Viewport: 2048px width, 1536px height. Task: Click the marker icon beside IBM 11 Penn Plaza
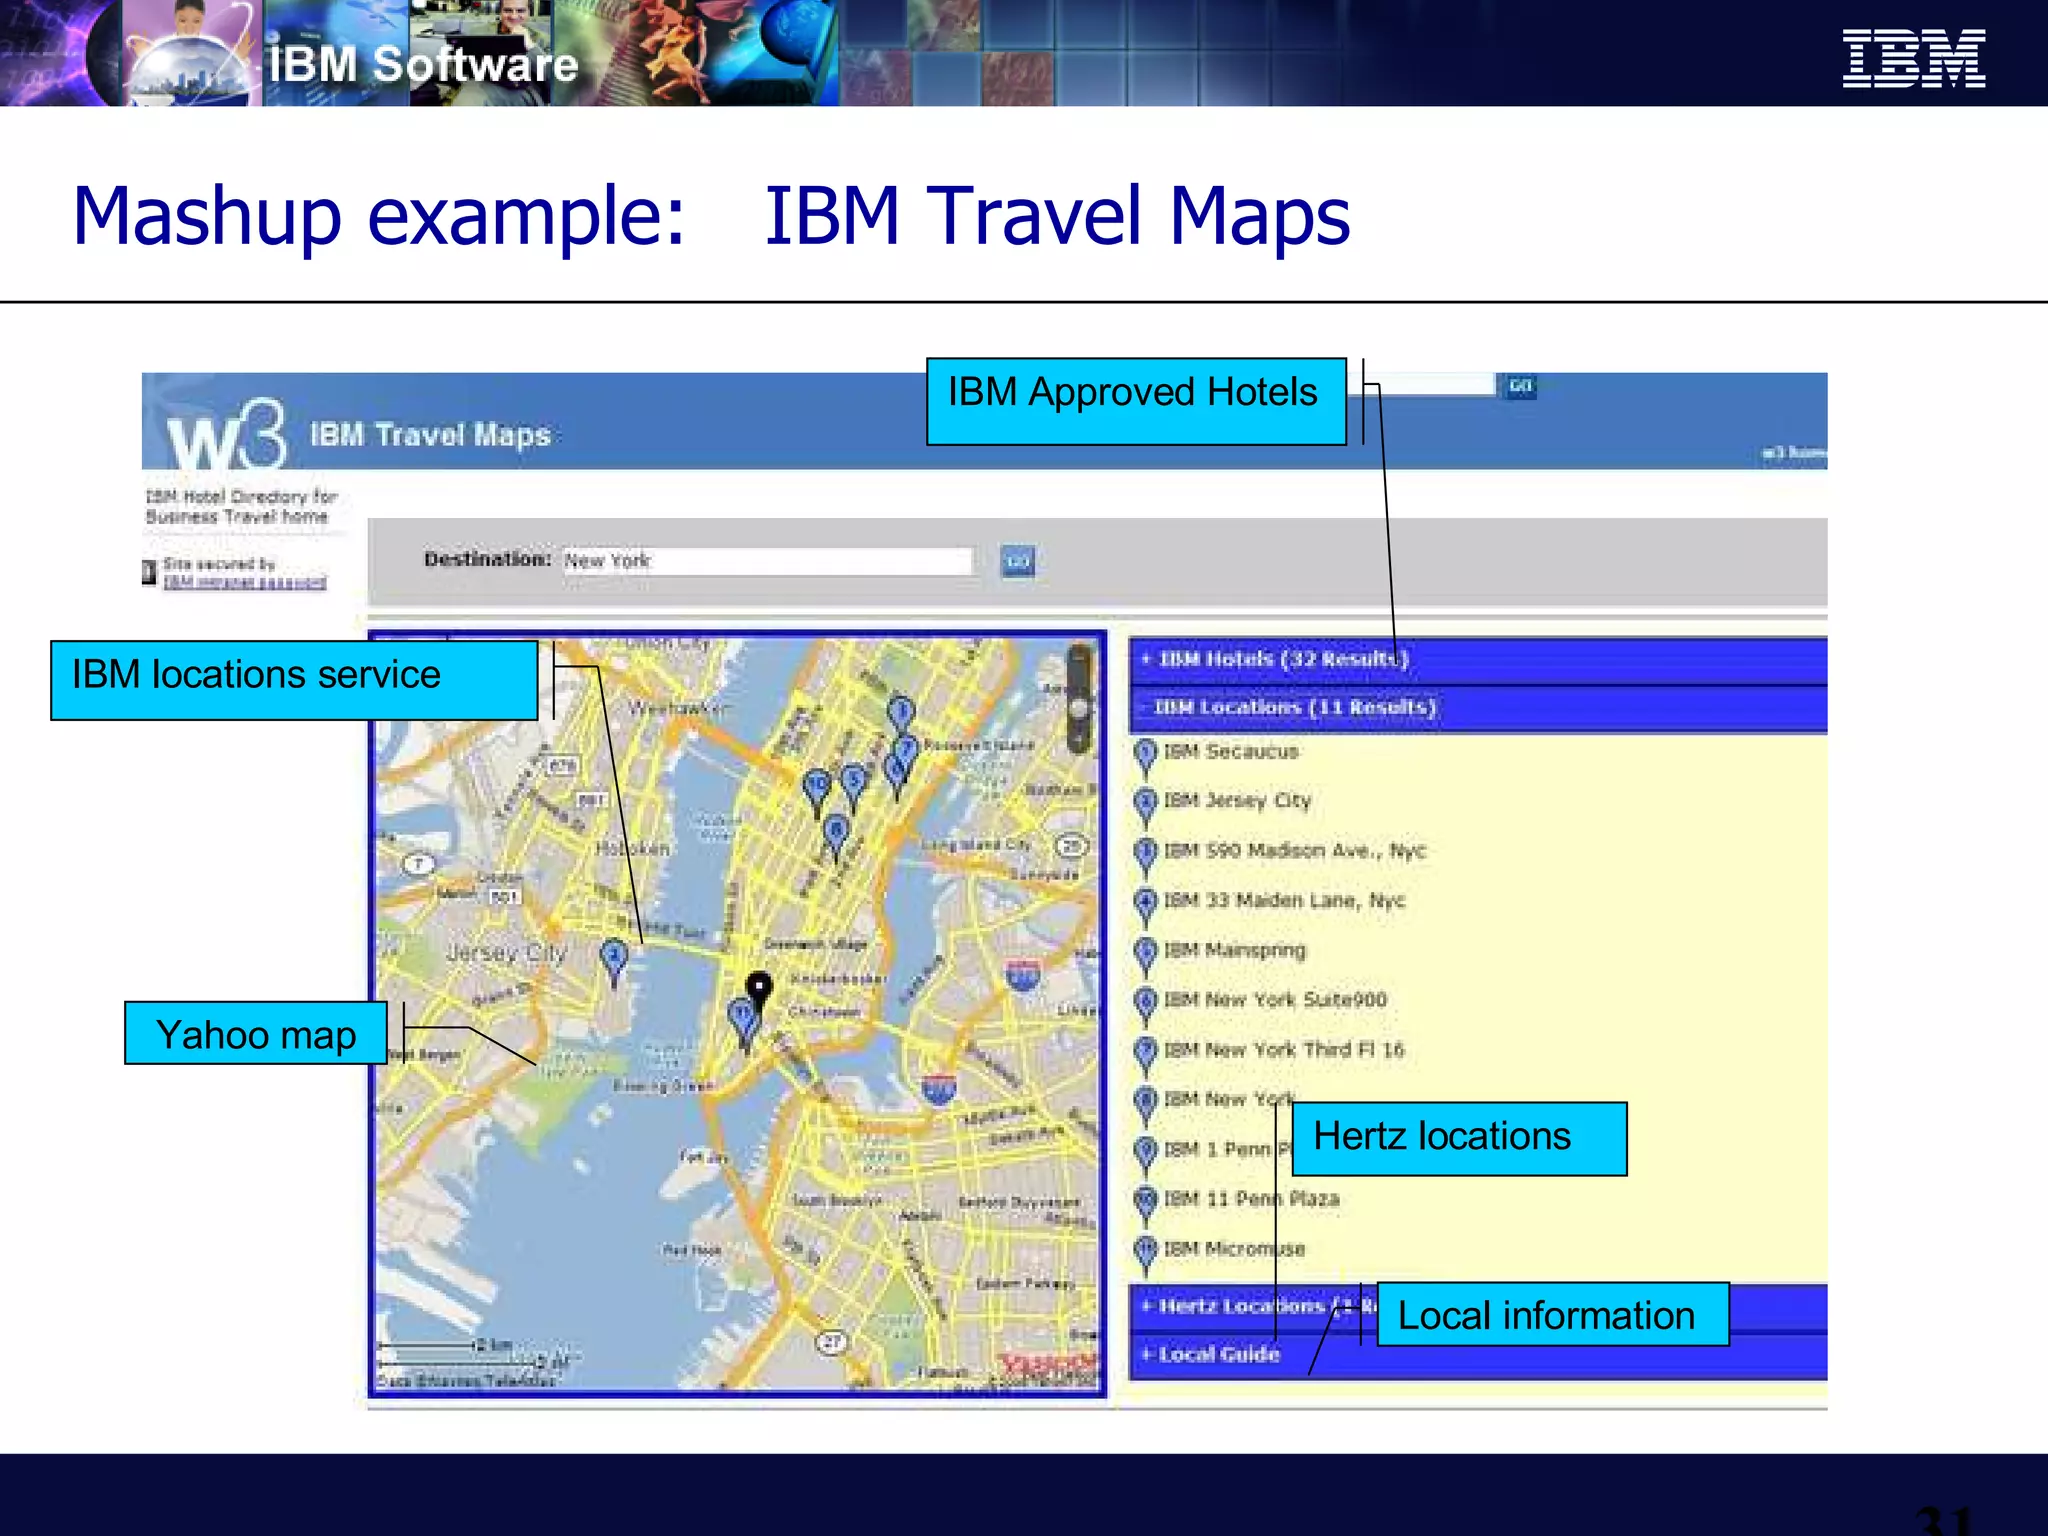coord(1146,1204)
